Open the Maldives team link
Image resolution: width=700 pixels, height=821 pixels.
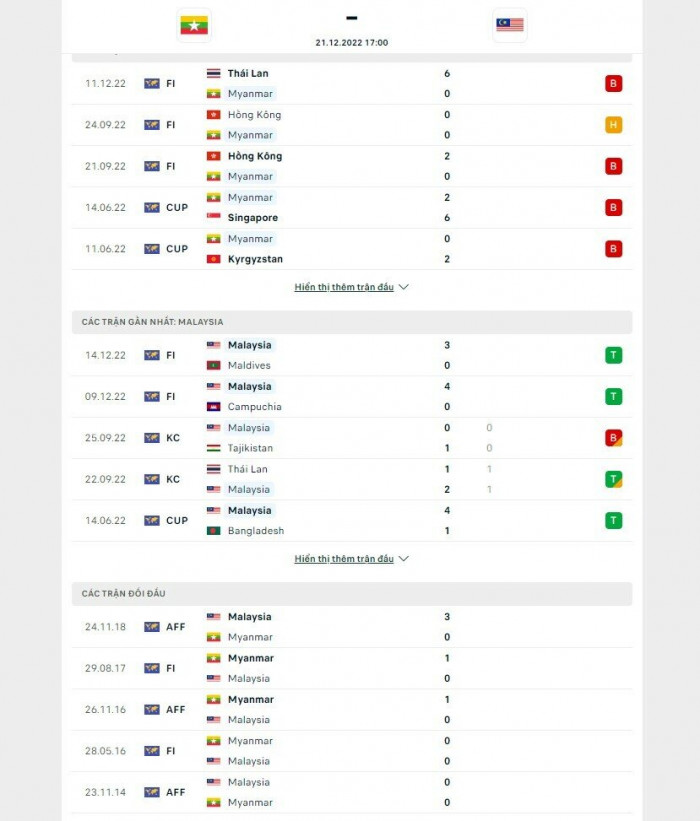coord(249,366)
